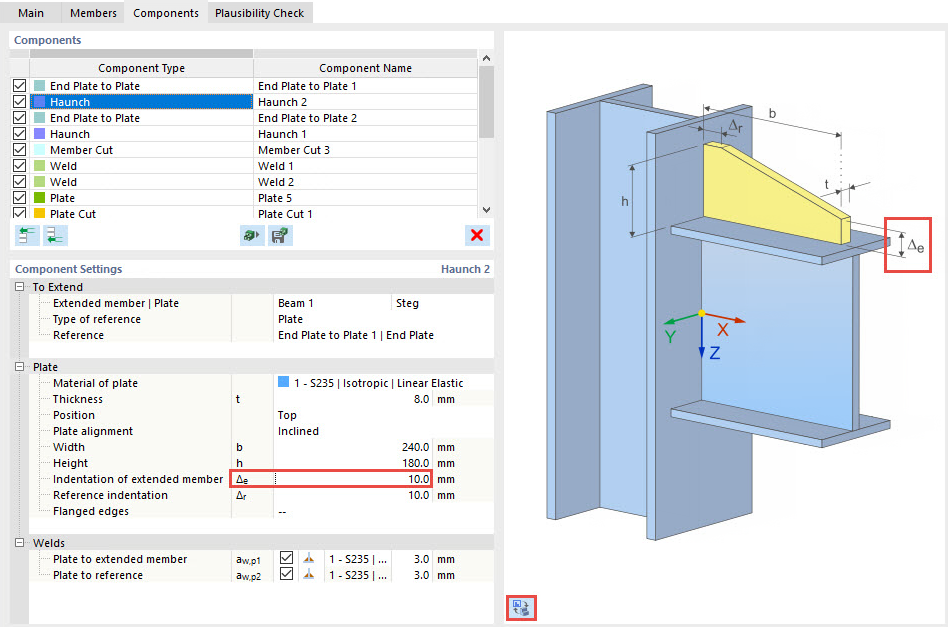Click the save component to library icon
The height and width of the screenshot is (627, 948).
280,235
